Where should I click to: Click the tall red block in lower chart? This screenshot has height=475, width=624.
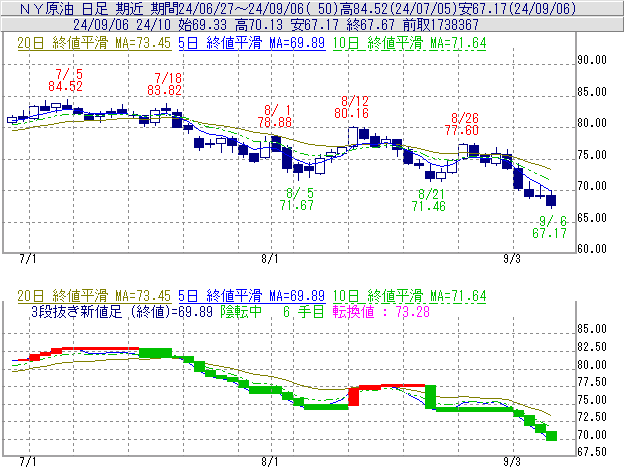click(x=353, y=397)
